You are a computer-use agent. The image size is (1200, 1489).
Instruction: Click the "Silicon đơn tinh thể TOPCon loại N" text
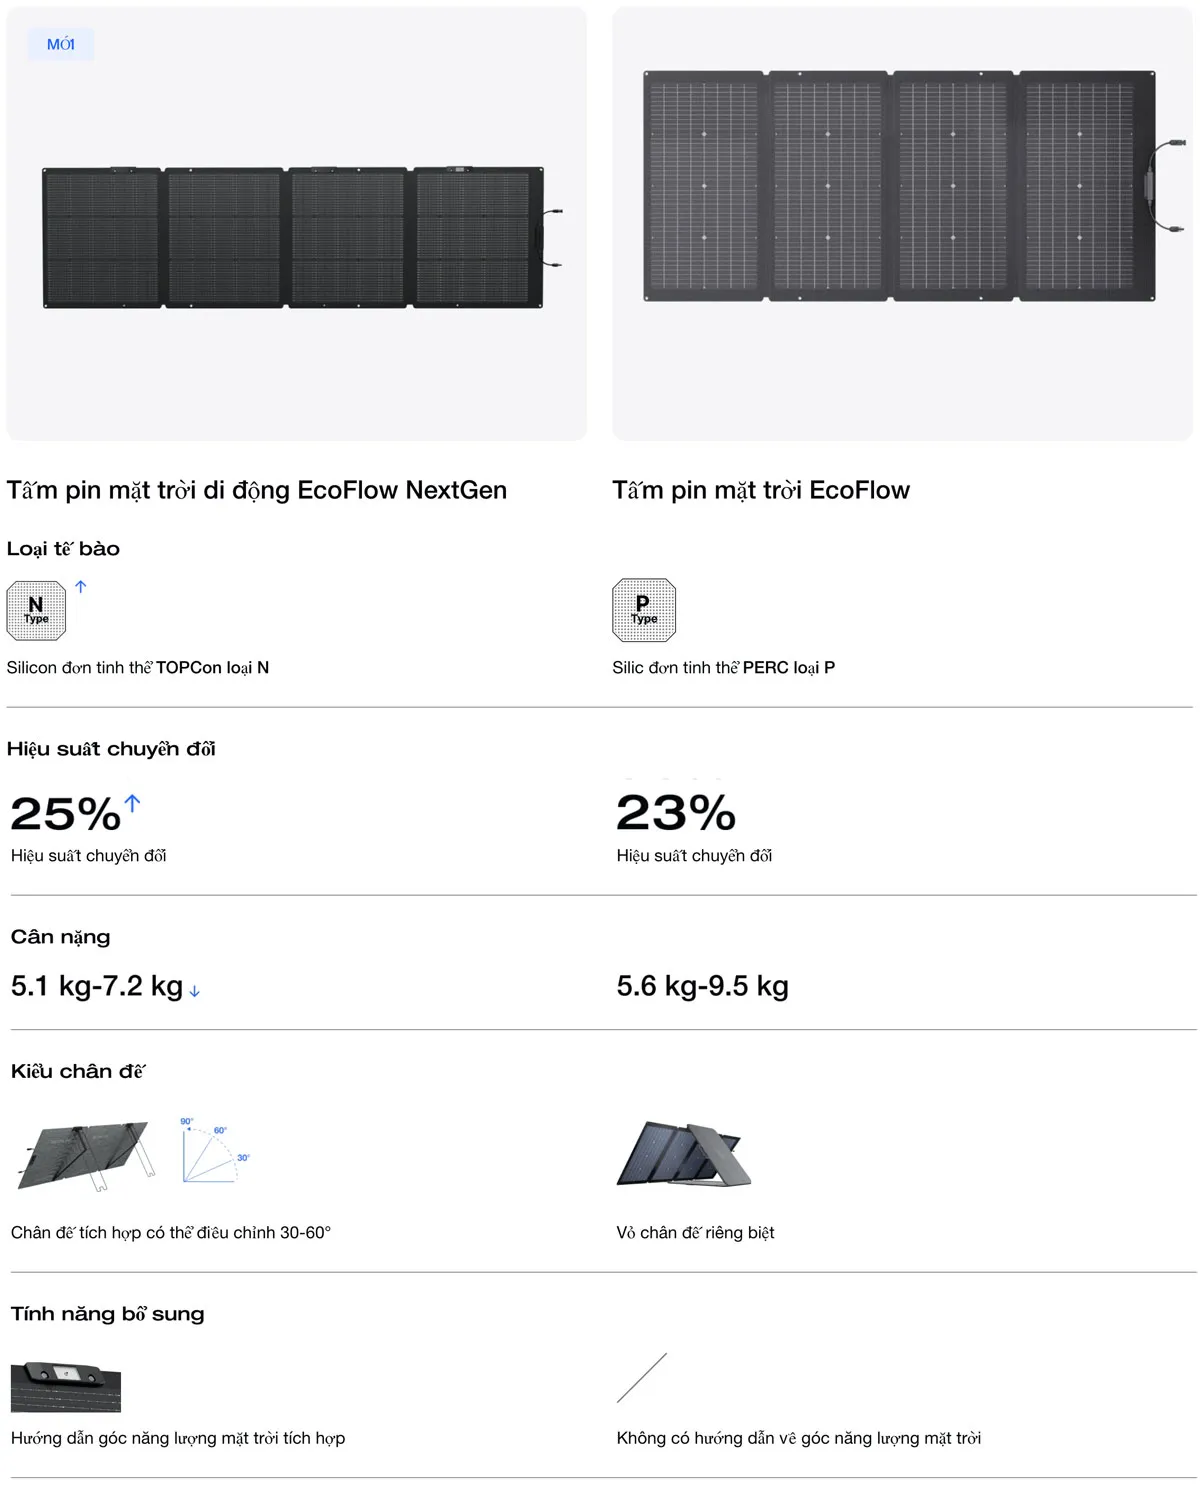coord(138,667)
